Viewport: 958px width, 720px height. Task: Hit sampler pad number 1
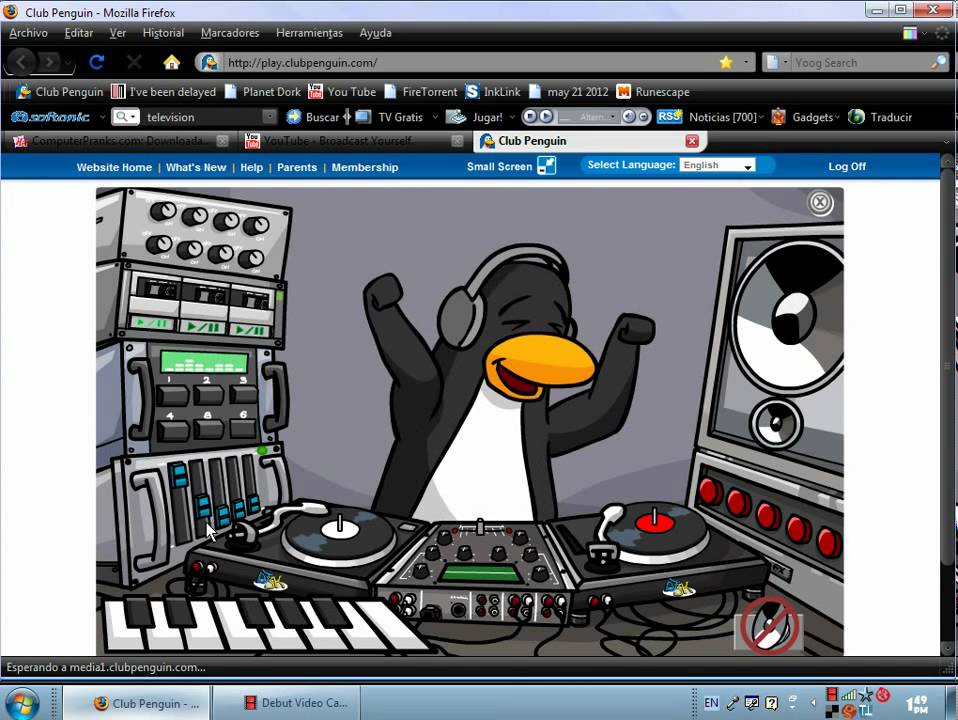pos(172,395)
